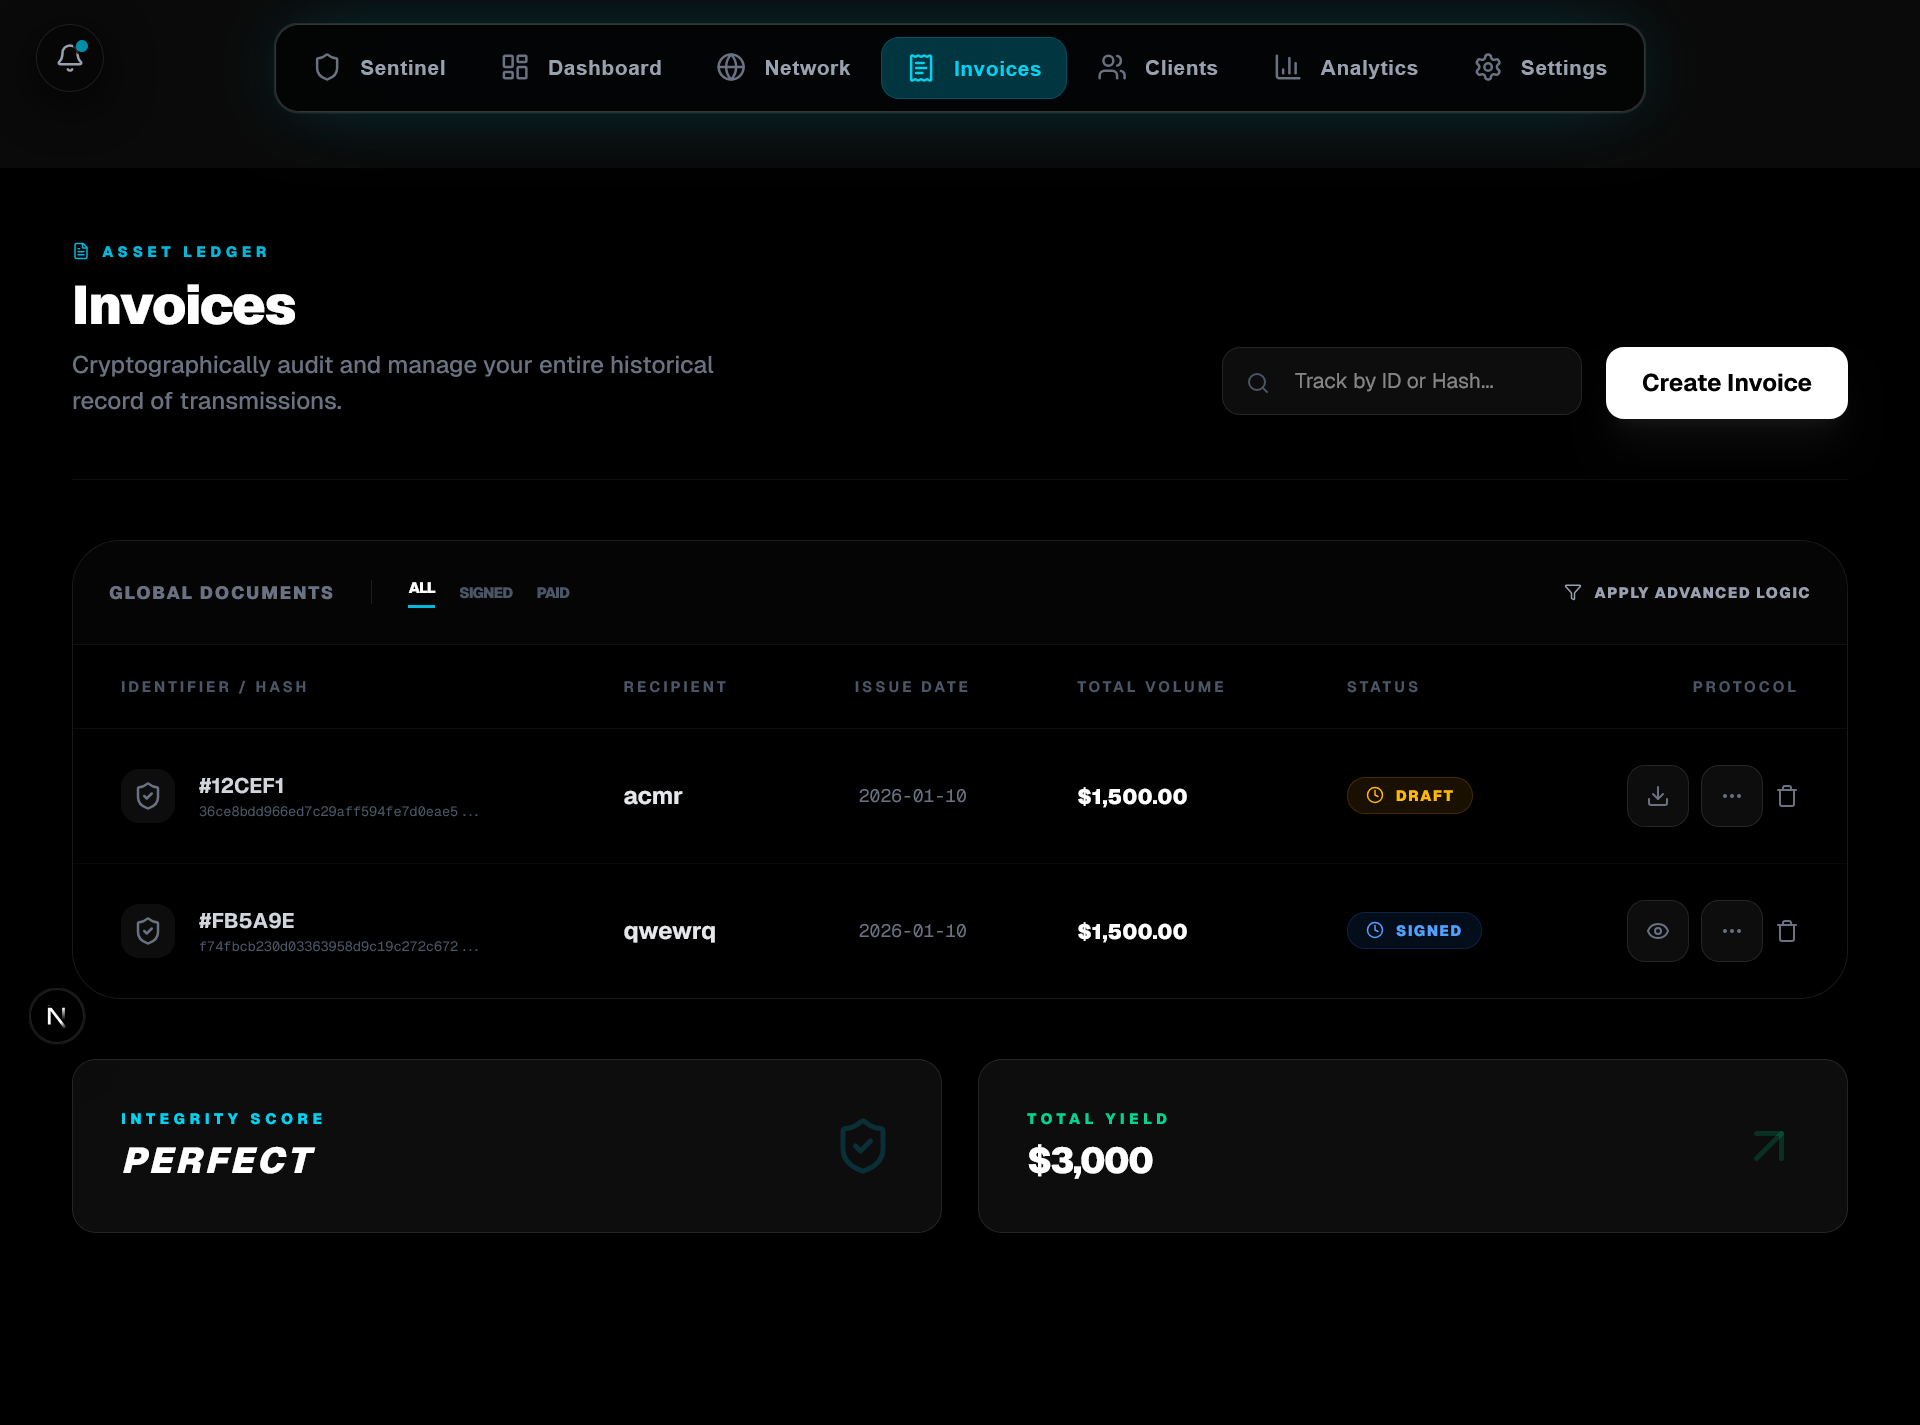
Task: Click the shield icon beside #12CEF1
Action: coord(148,796)
